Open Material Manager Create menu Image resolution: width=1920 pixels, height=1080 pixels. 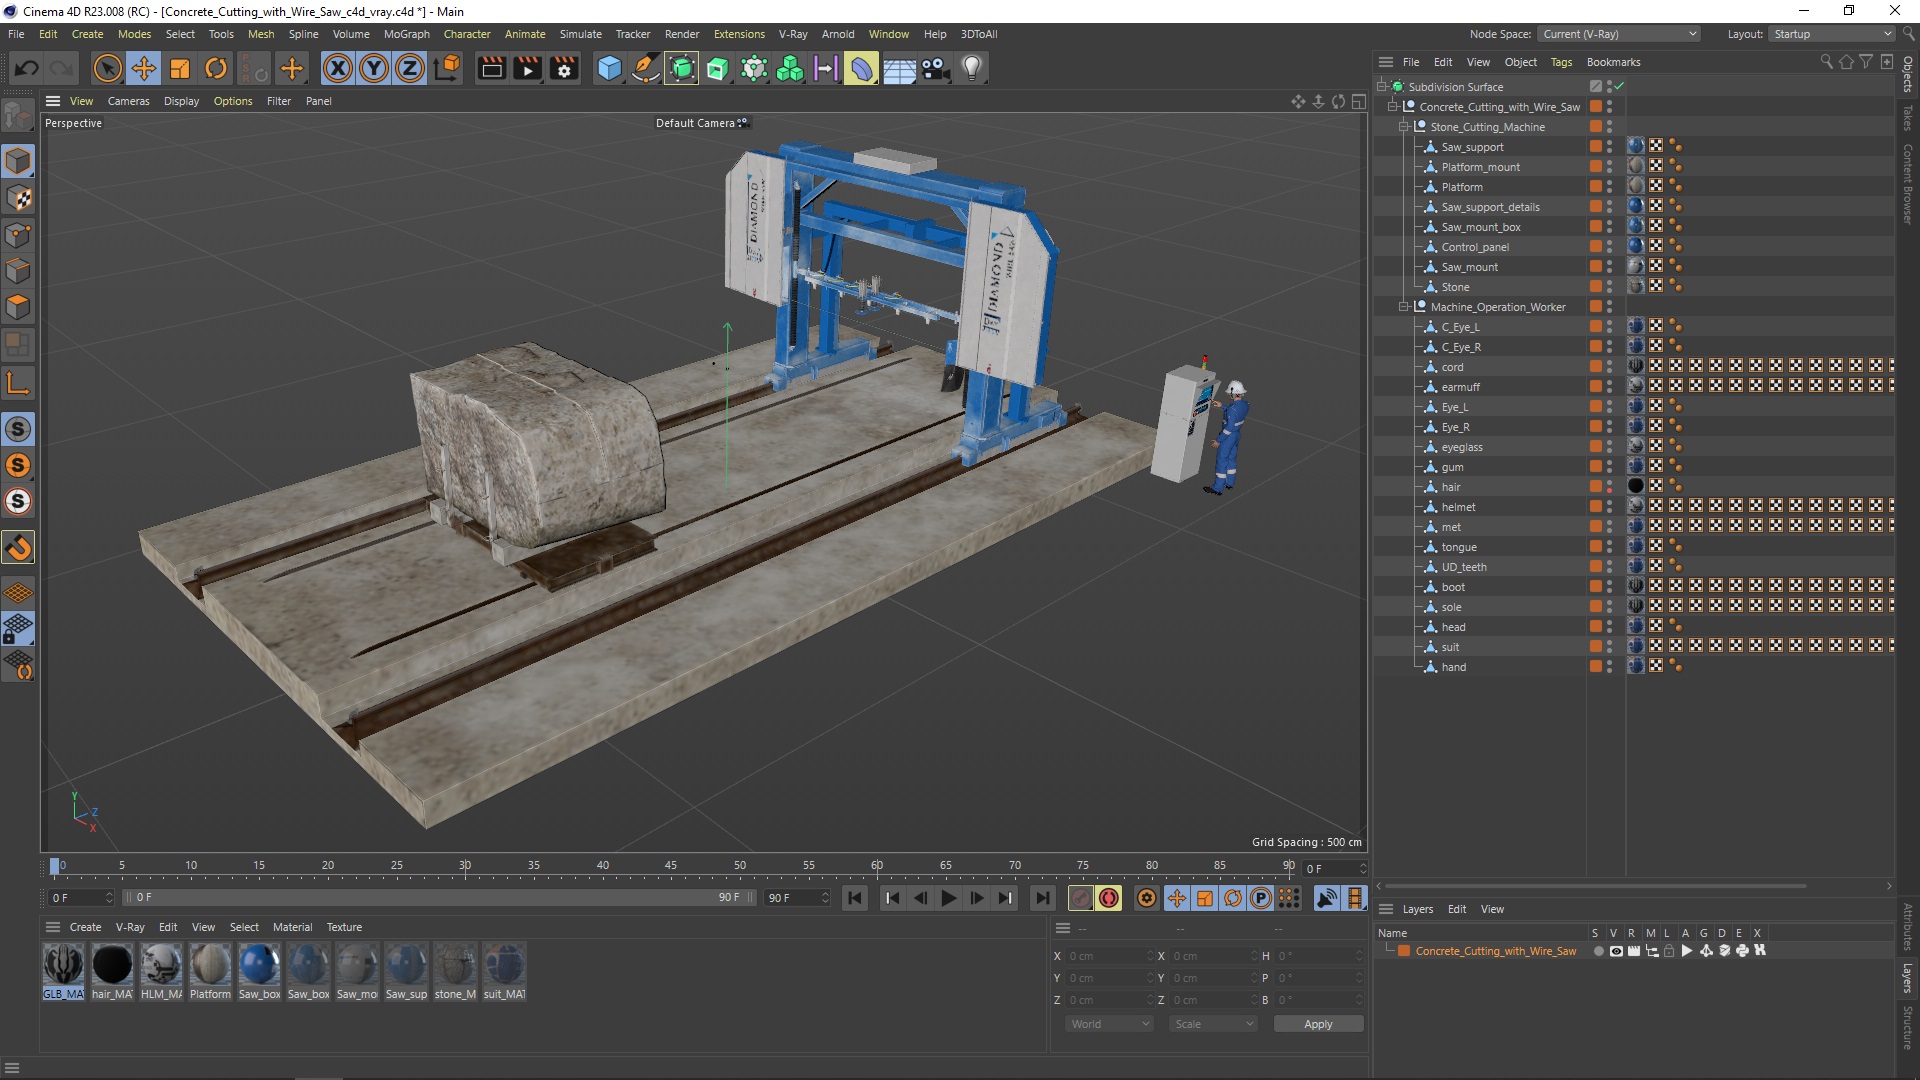tap(85, 927)
